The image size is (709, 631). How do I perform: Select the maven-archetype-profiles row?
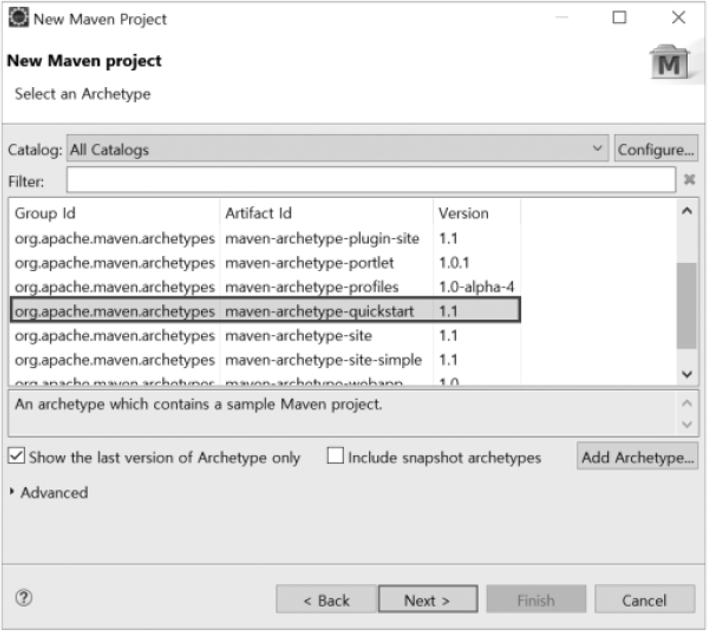pos(265,287)
